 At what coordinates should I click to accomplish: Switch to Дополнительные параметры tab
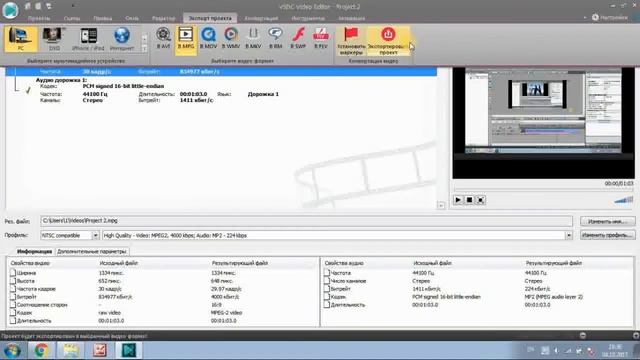coord(92,251)
